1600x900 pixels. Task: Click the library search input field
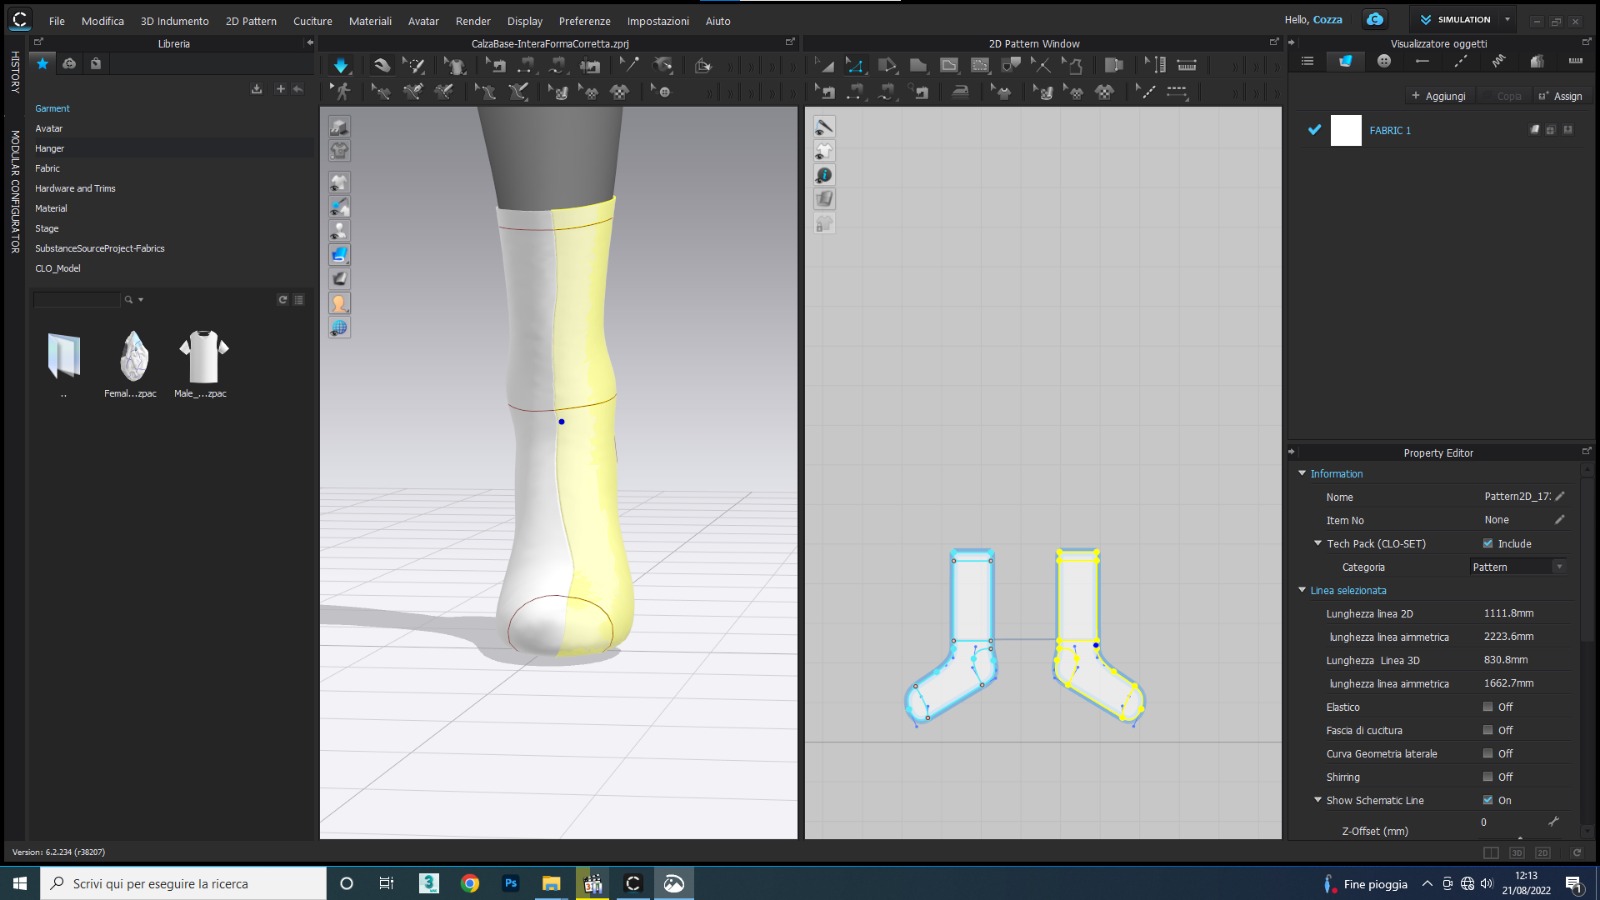76,300
